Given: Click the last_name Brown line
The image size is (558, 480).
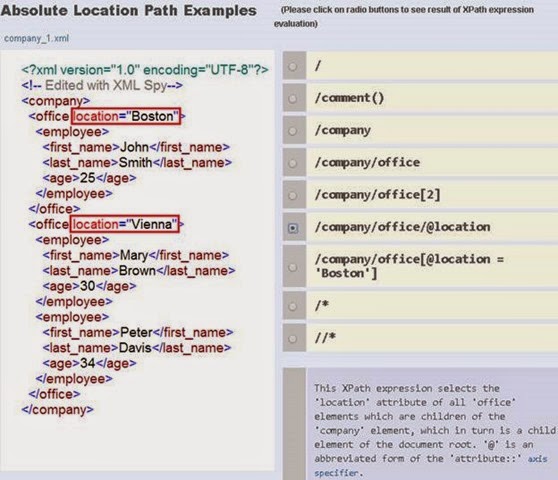Looking at the screenshot, I should (x=139, y=271).
